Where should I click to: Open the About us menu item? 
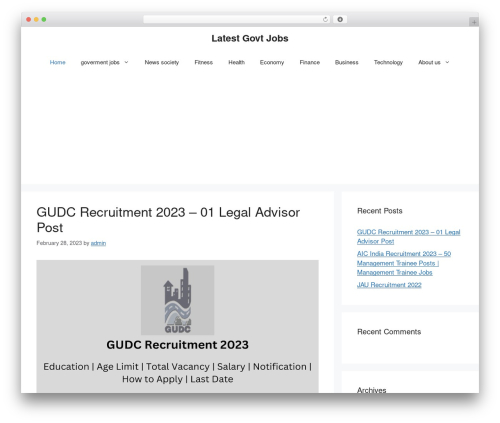429,62
